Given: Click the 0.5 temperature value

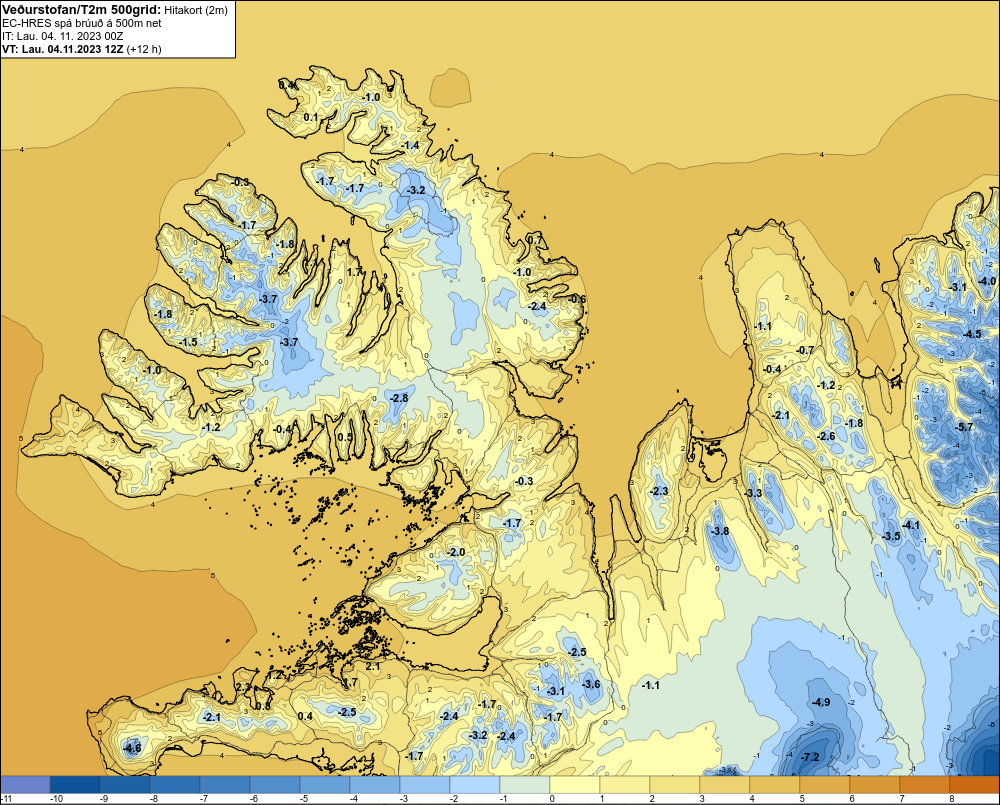Looking at the screenshot, I should click(x=344, y=437).
